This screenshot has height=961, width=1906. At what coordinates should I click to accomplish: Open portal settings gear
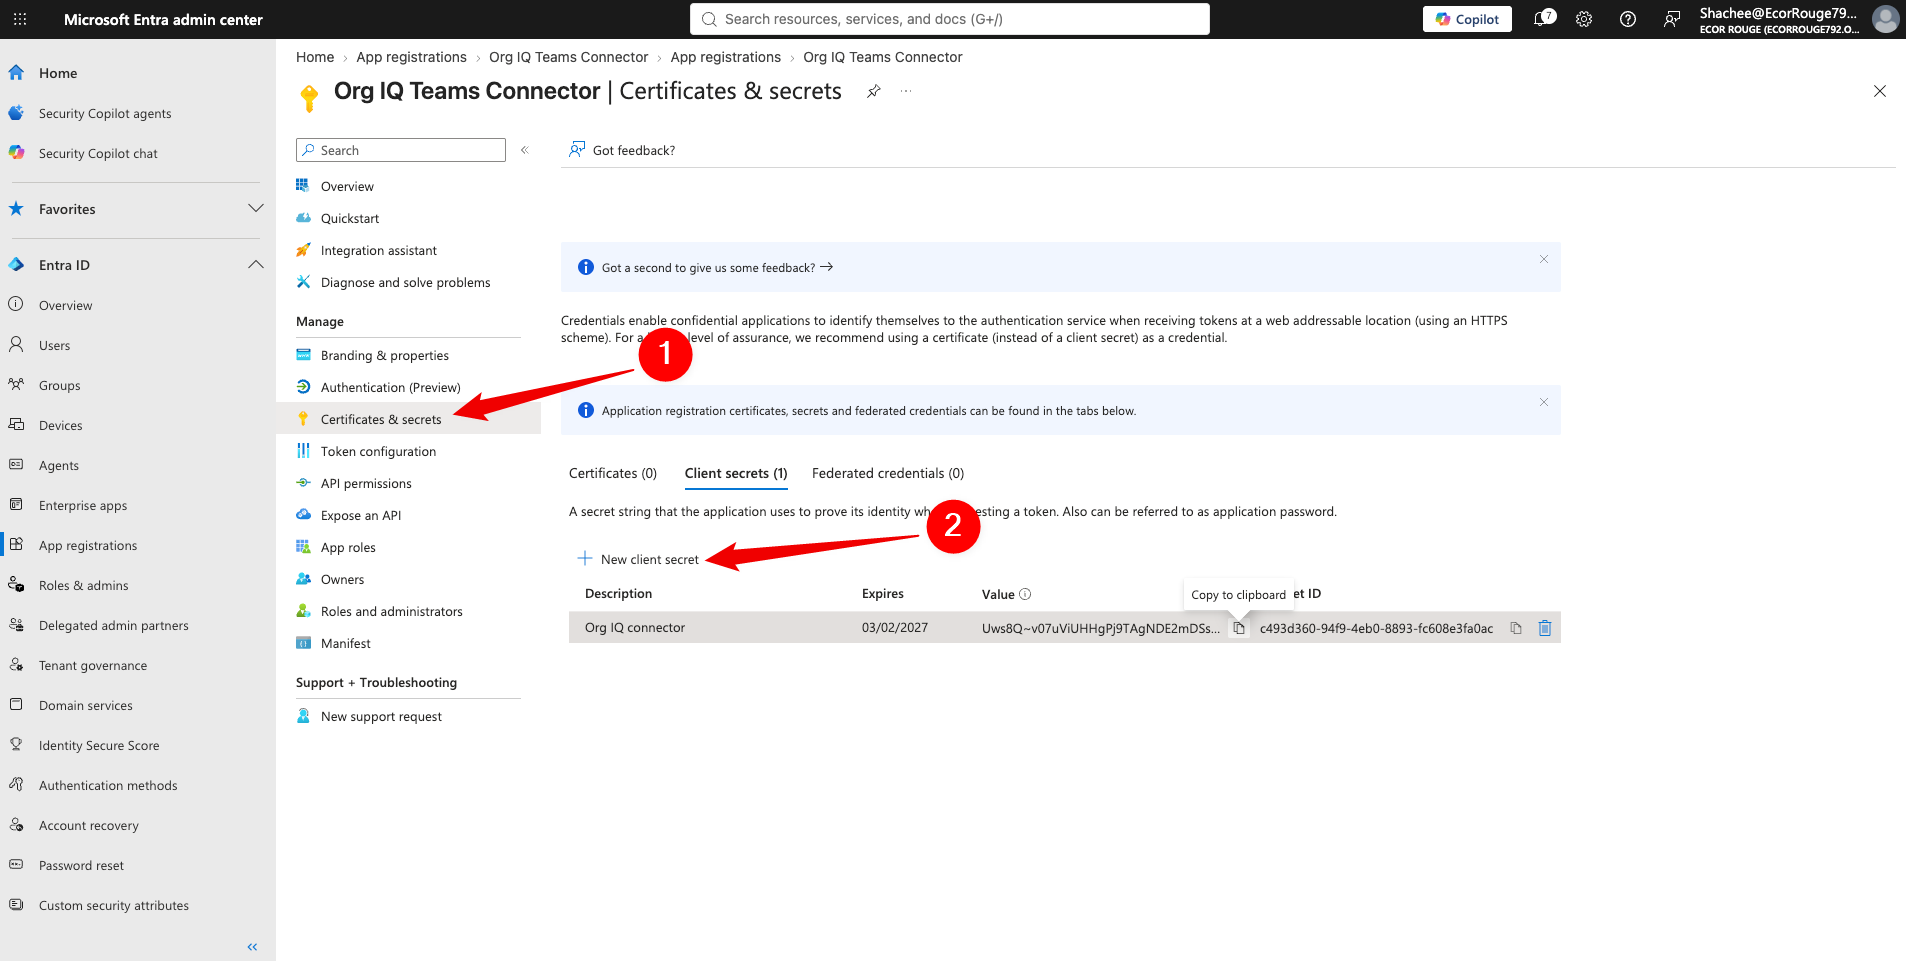(x=1584, y=19)
